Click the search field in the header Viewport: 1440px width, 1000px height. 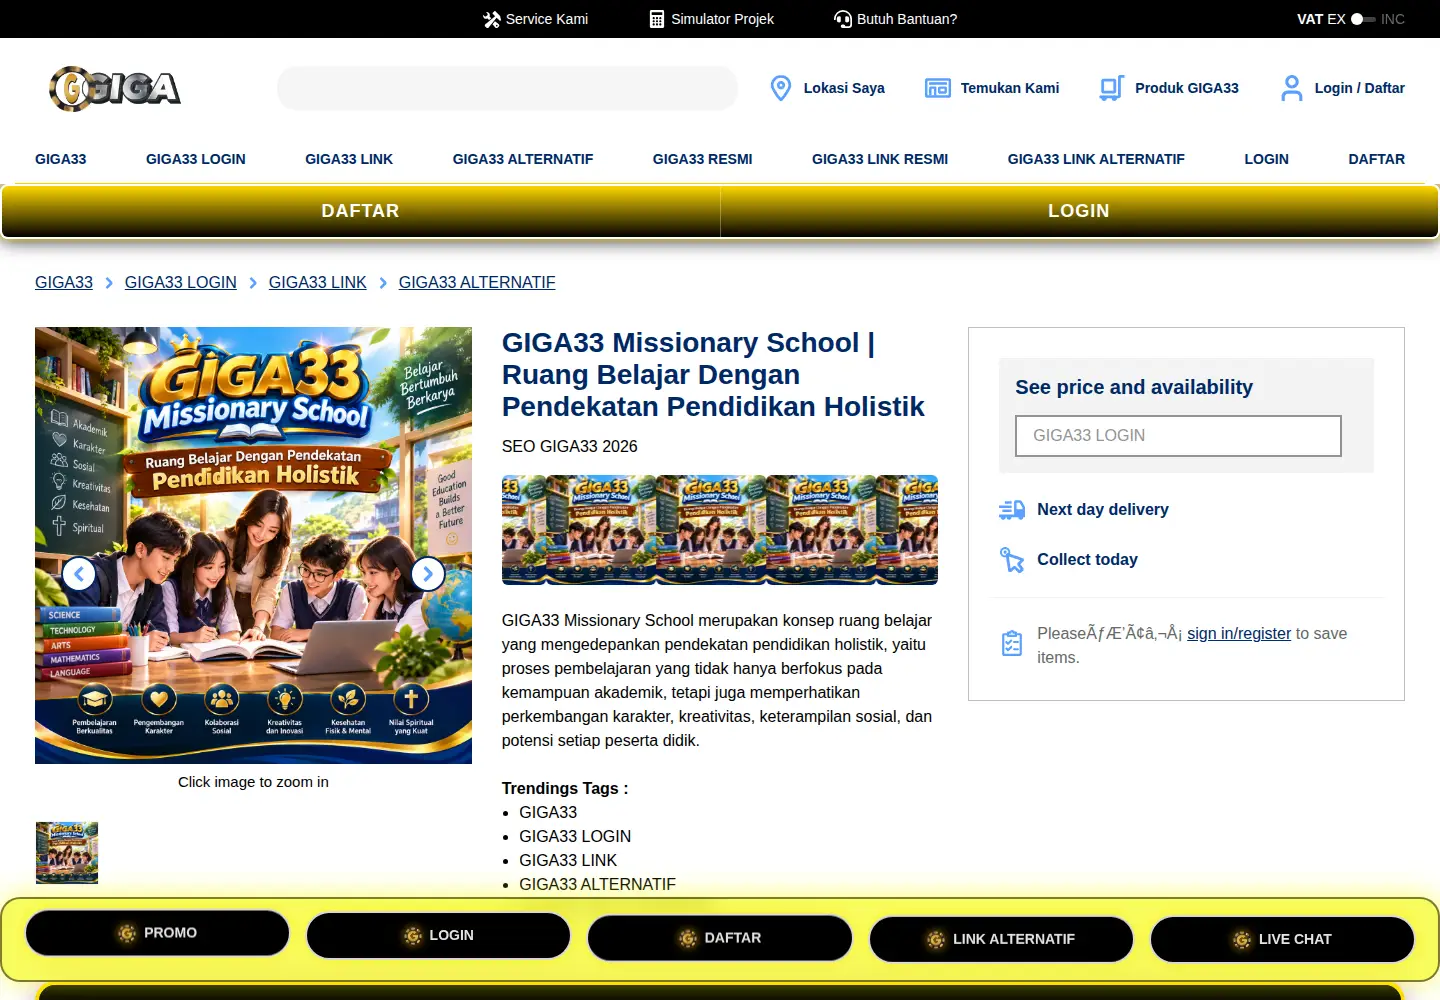pyautogui.click(x=507, y=88)
